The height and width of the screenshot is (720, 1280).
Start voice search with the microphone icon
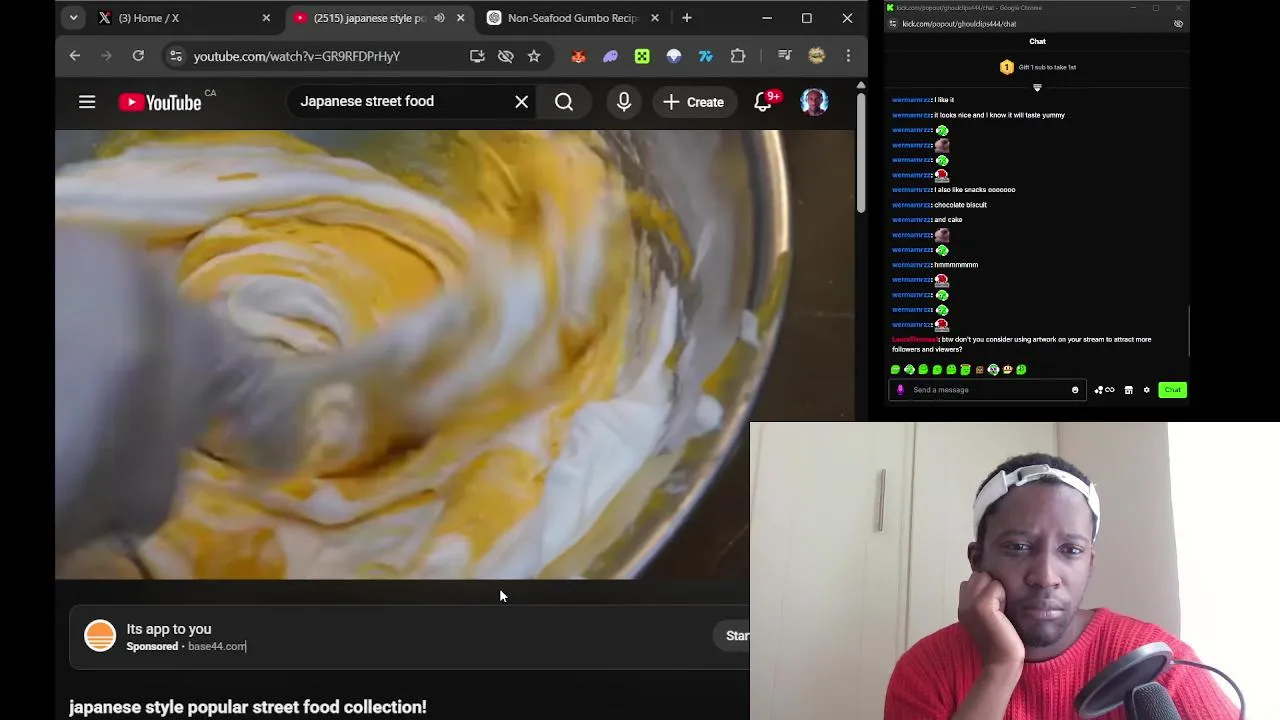point(624,102)
